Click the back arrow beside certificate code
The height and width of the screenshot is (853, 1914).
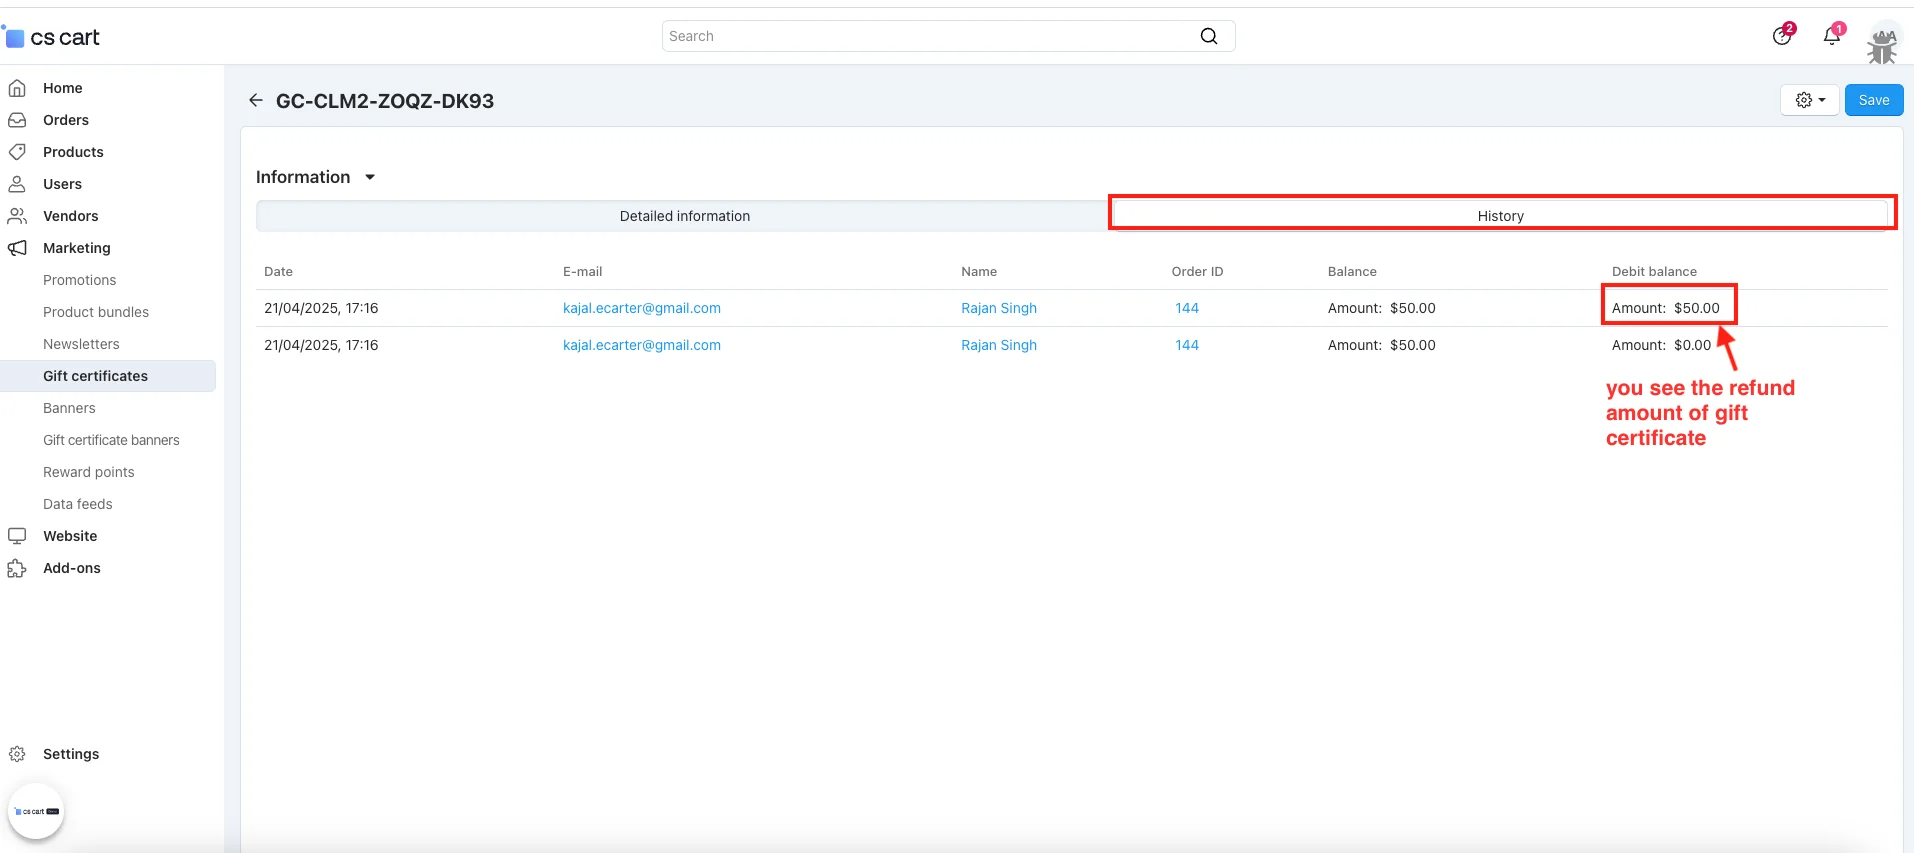[x=256, y=100]
